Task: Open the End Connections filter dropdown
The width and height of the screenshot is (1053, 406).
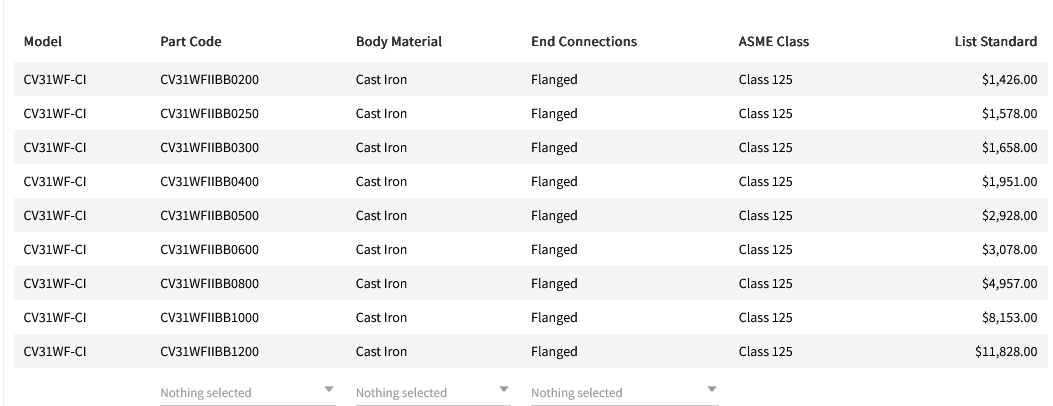Action: tap(624, 392)
